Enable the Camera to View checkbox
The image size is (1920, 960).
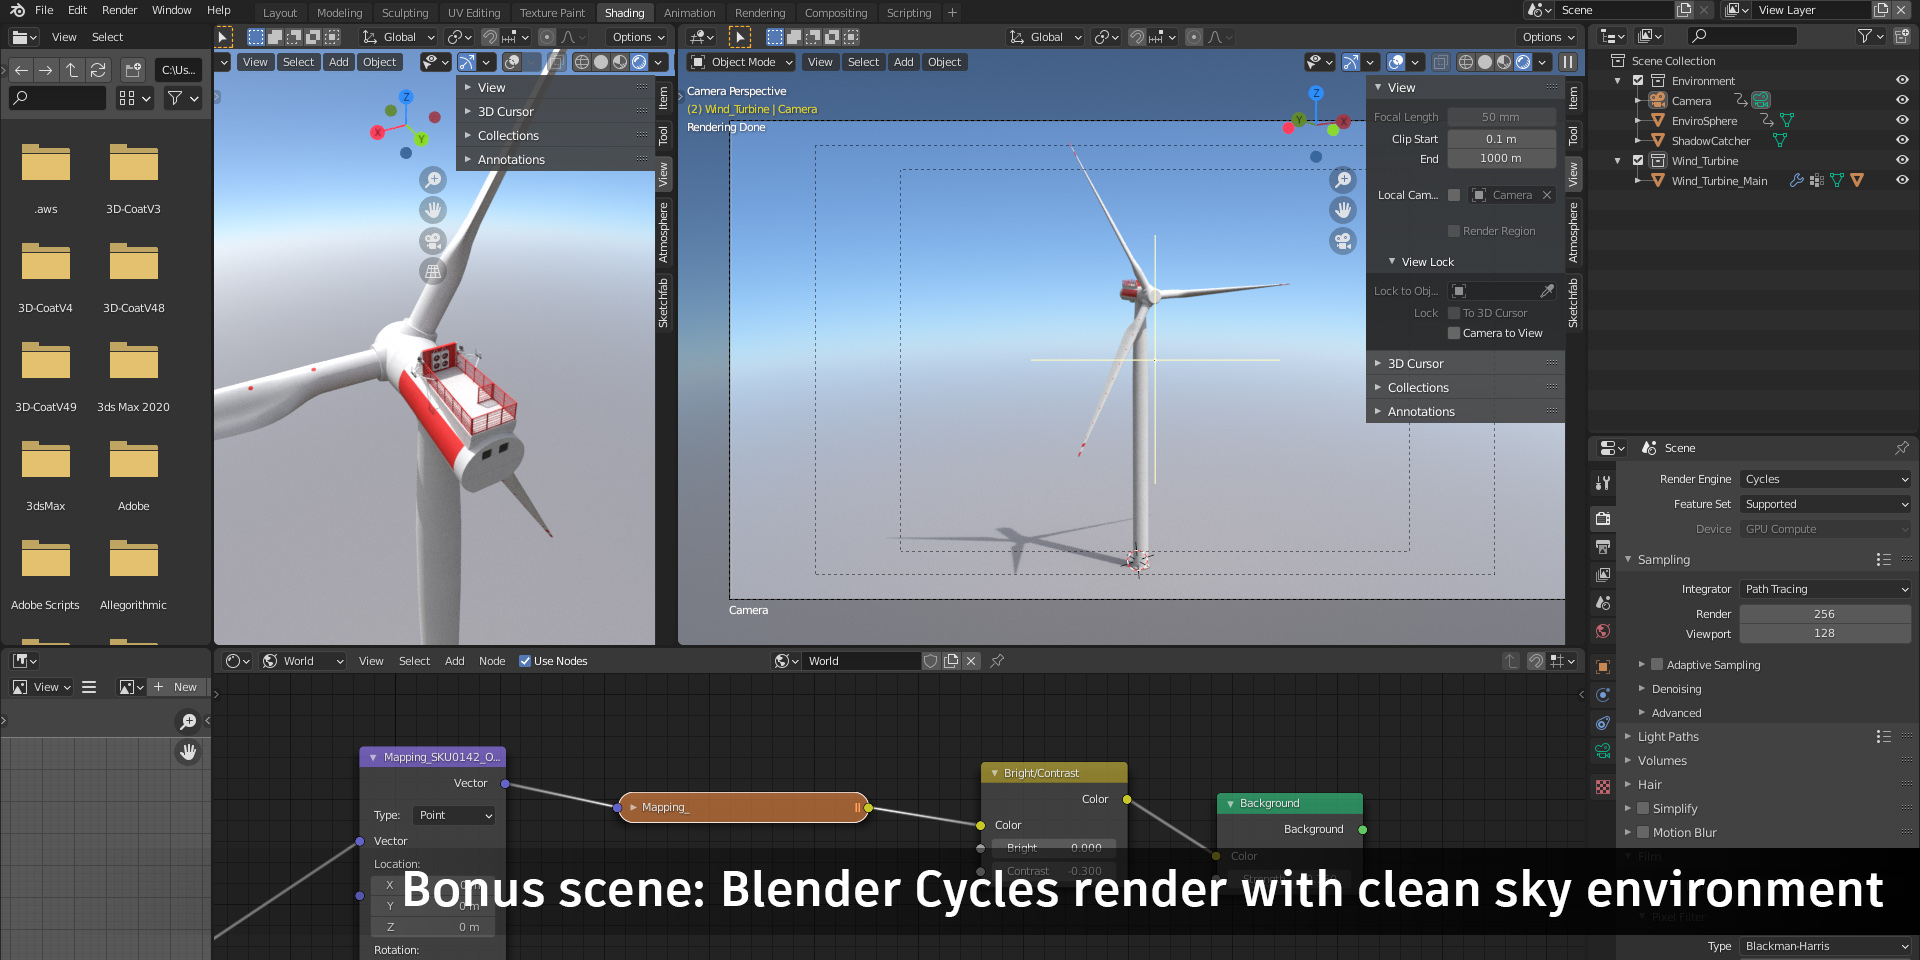pos(1456,333)
